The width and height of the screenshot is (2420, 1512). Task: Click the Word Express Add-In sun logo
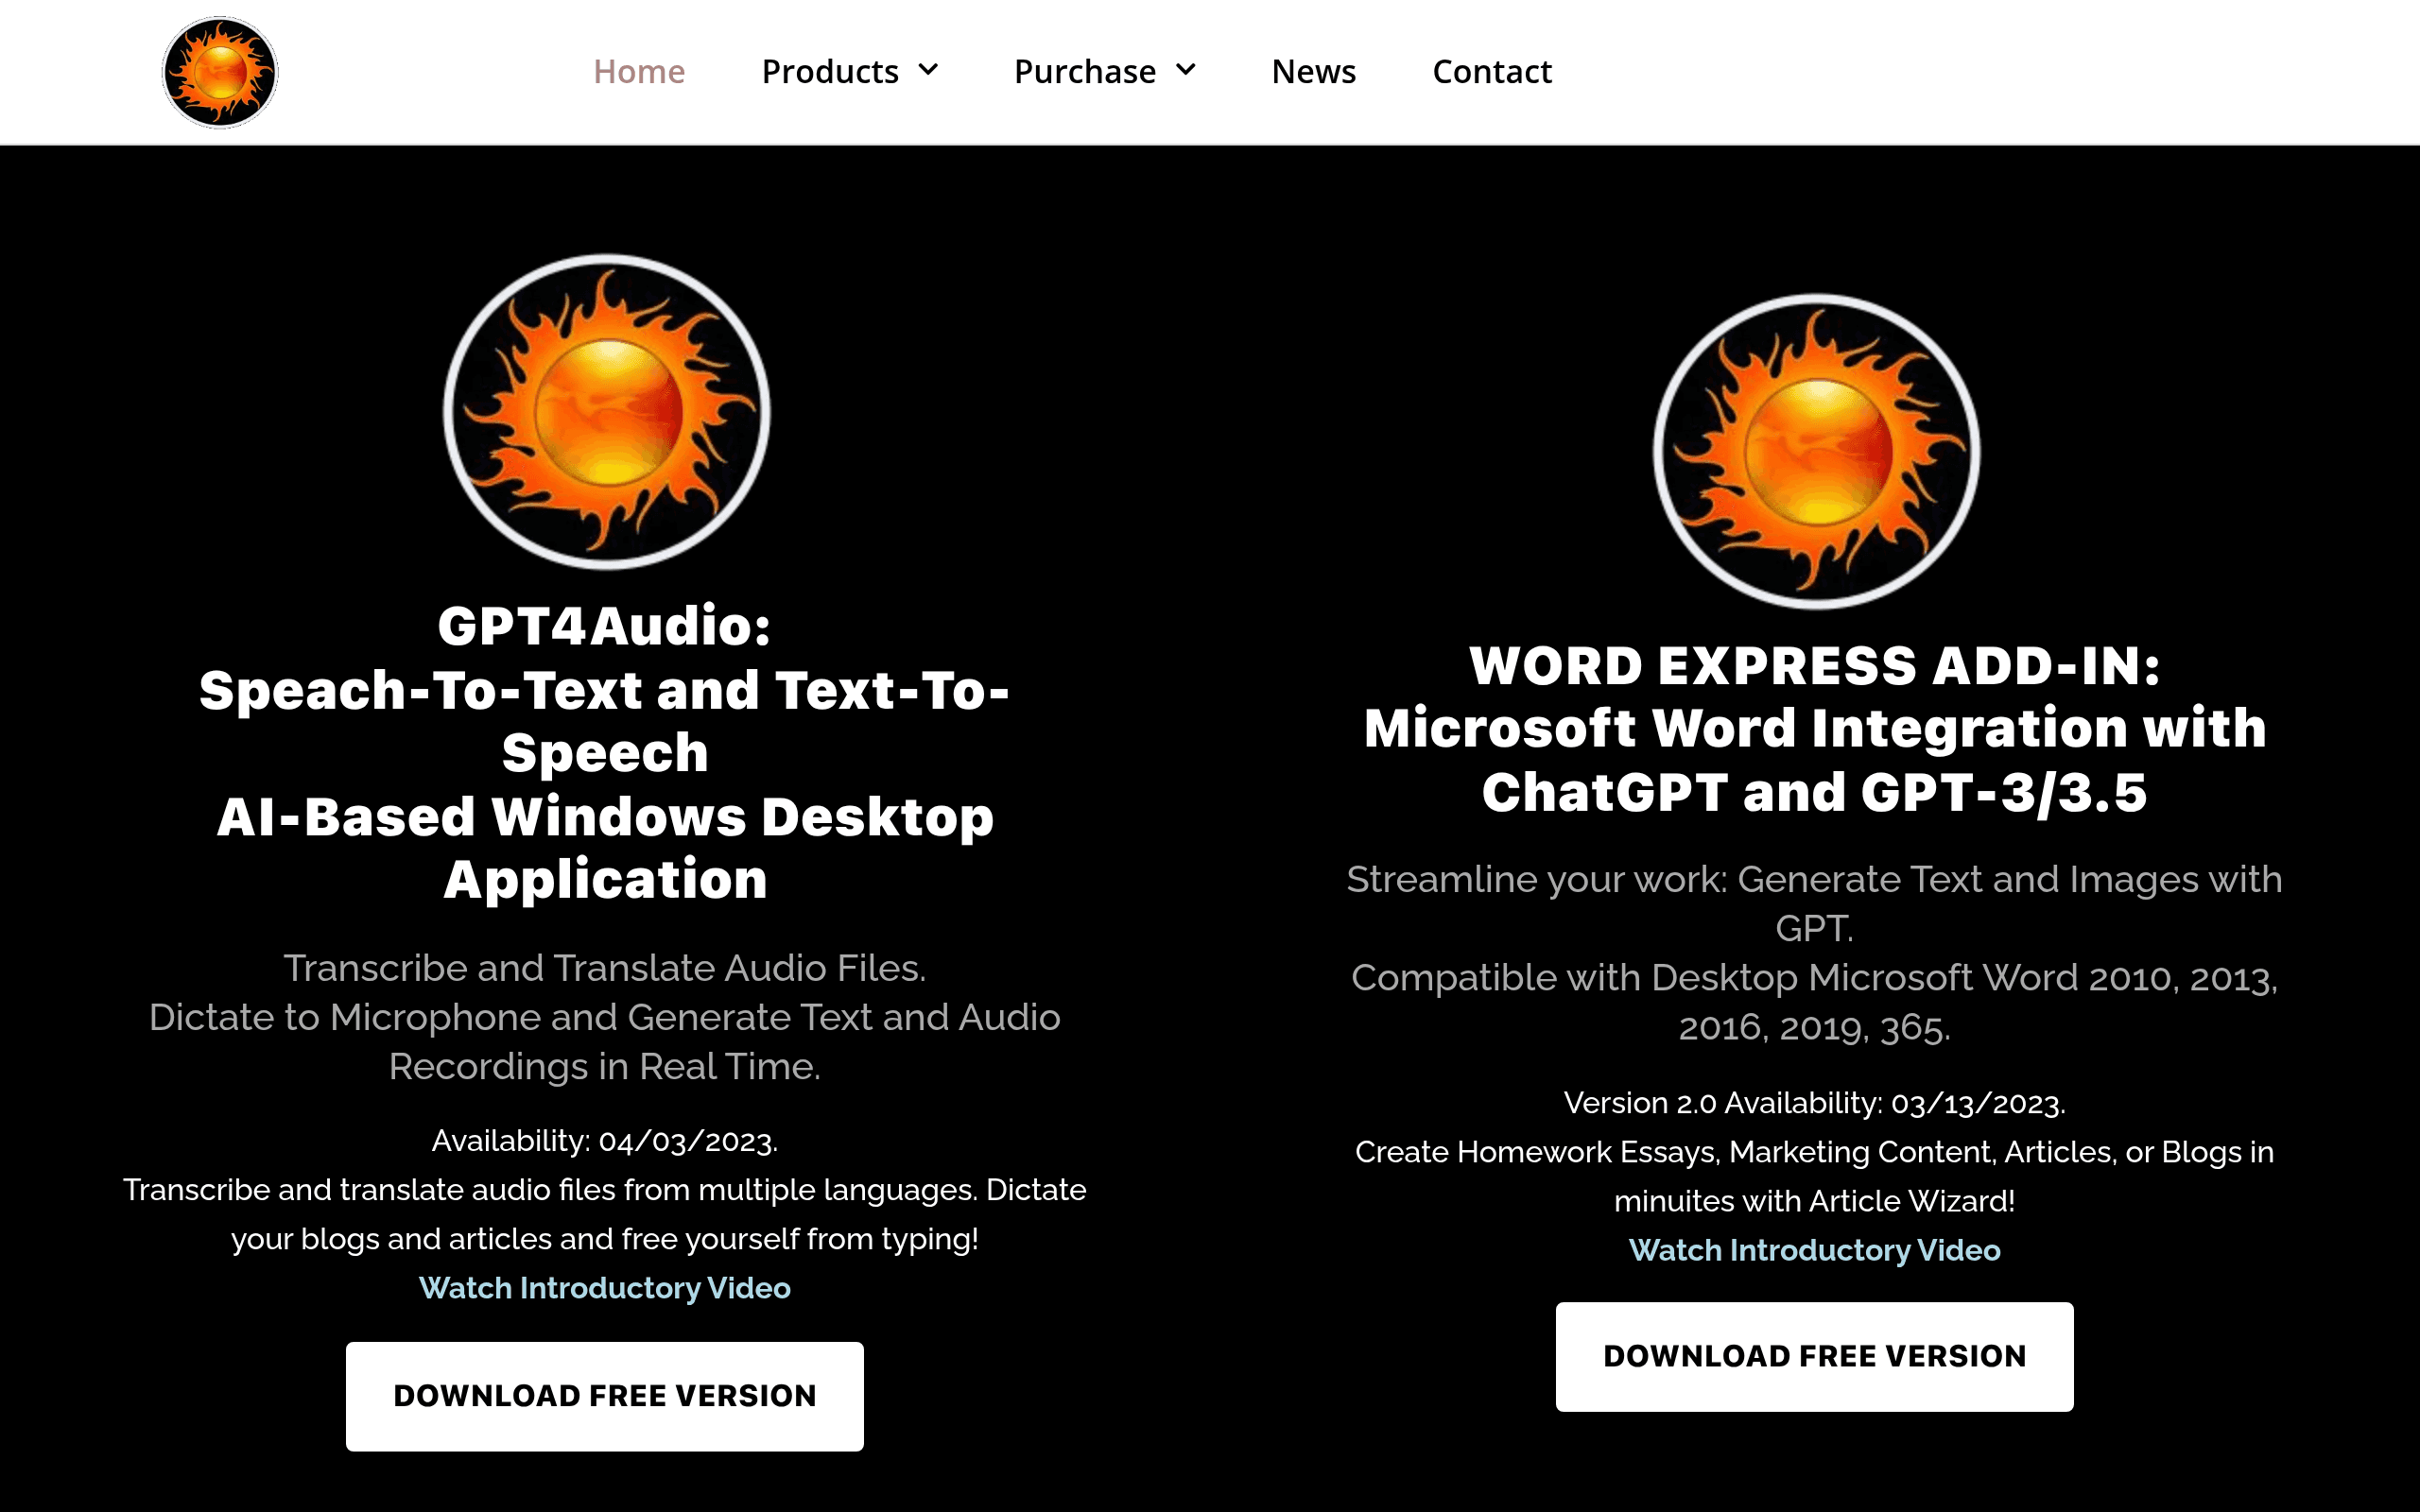click(1815, 451)
